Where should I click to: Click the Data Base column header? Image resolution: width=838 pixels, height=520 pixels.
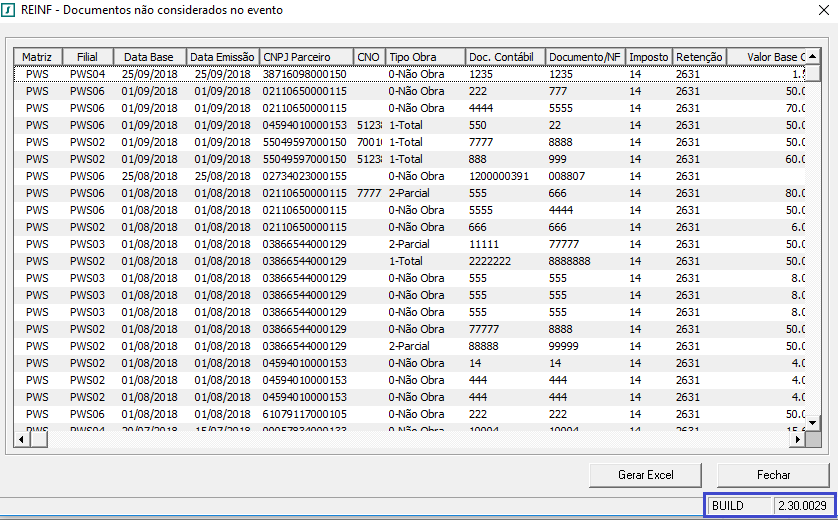pos(148,57)
